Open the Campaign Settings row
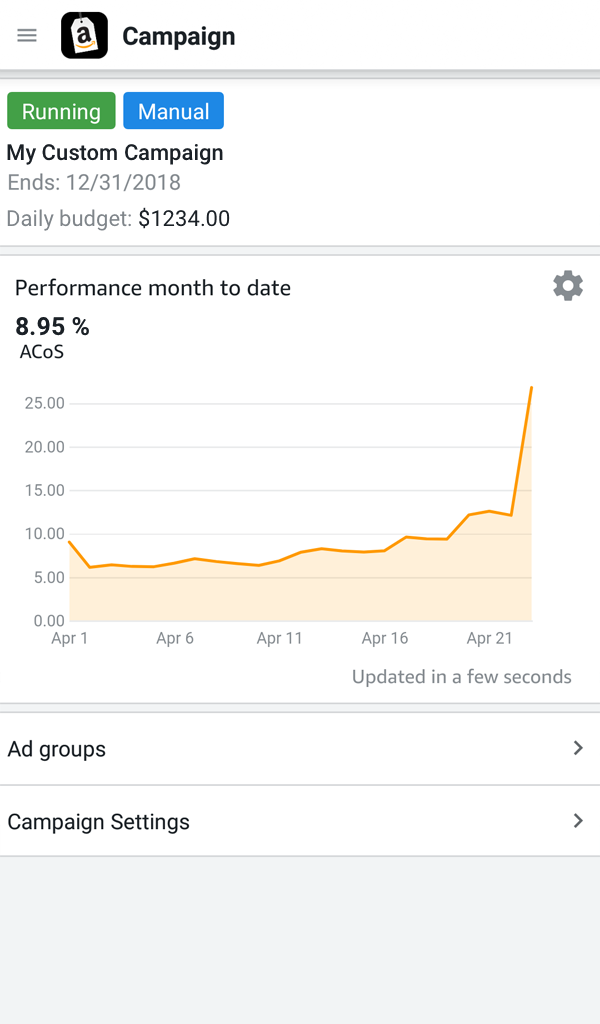 click(300, 822)
